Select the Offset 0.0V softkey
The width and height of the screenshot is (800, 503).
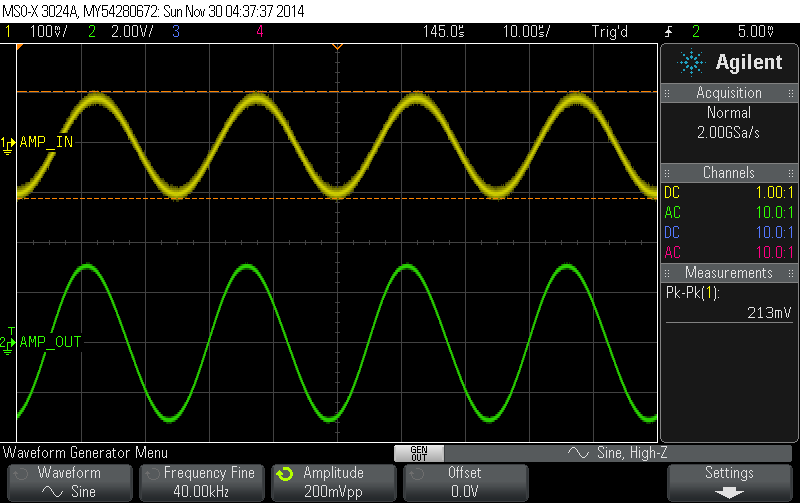point(466,483)
